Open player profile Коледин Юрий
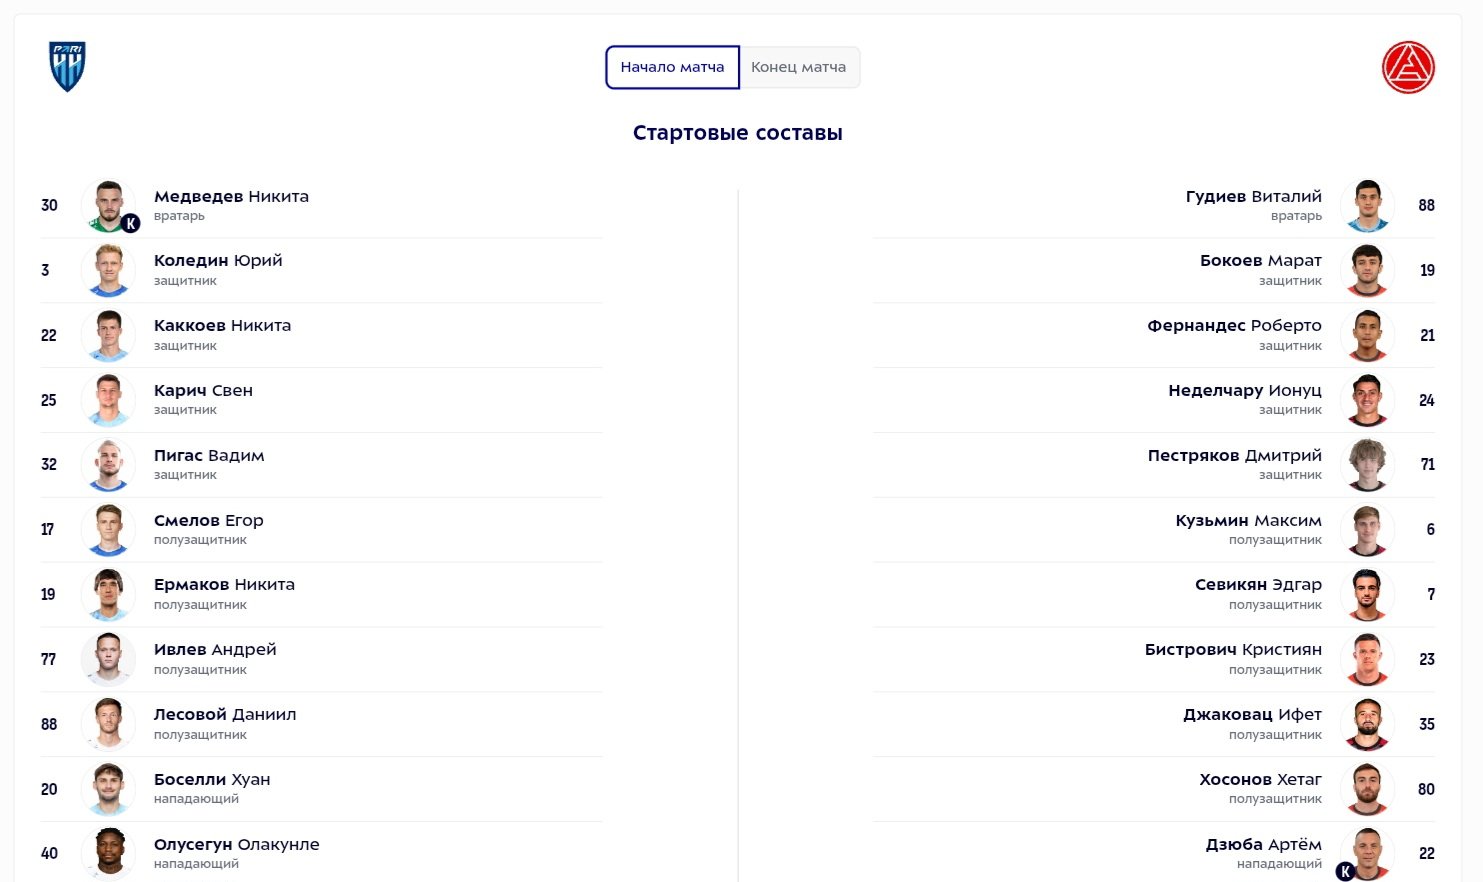Viewport: 1483px width, 882px height. (218, 261)
